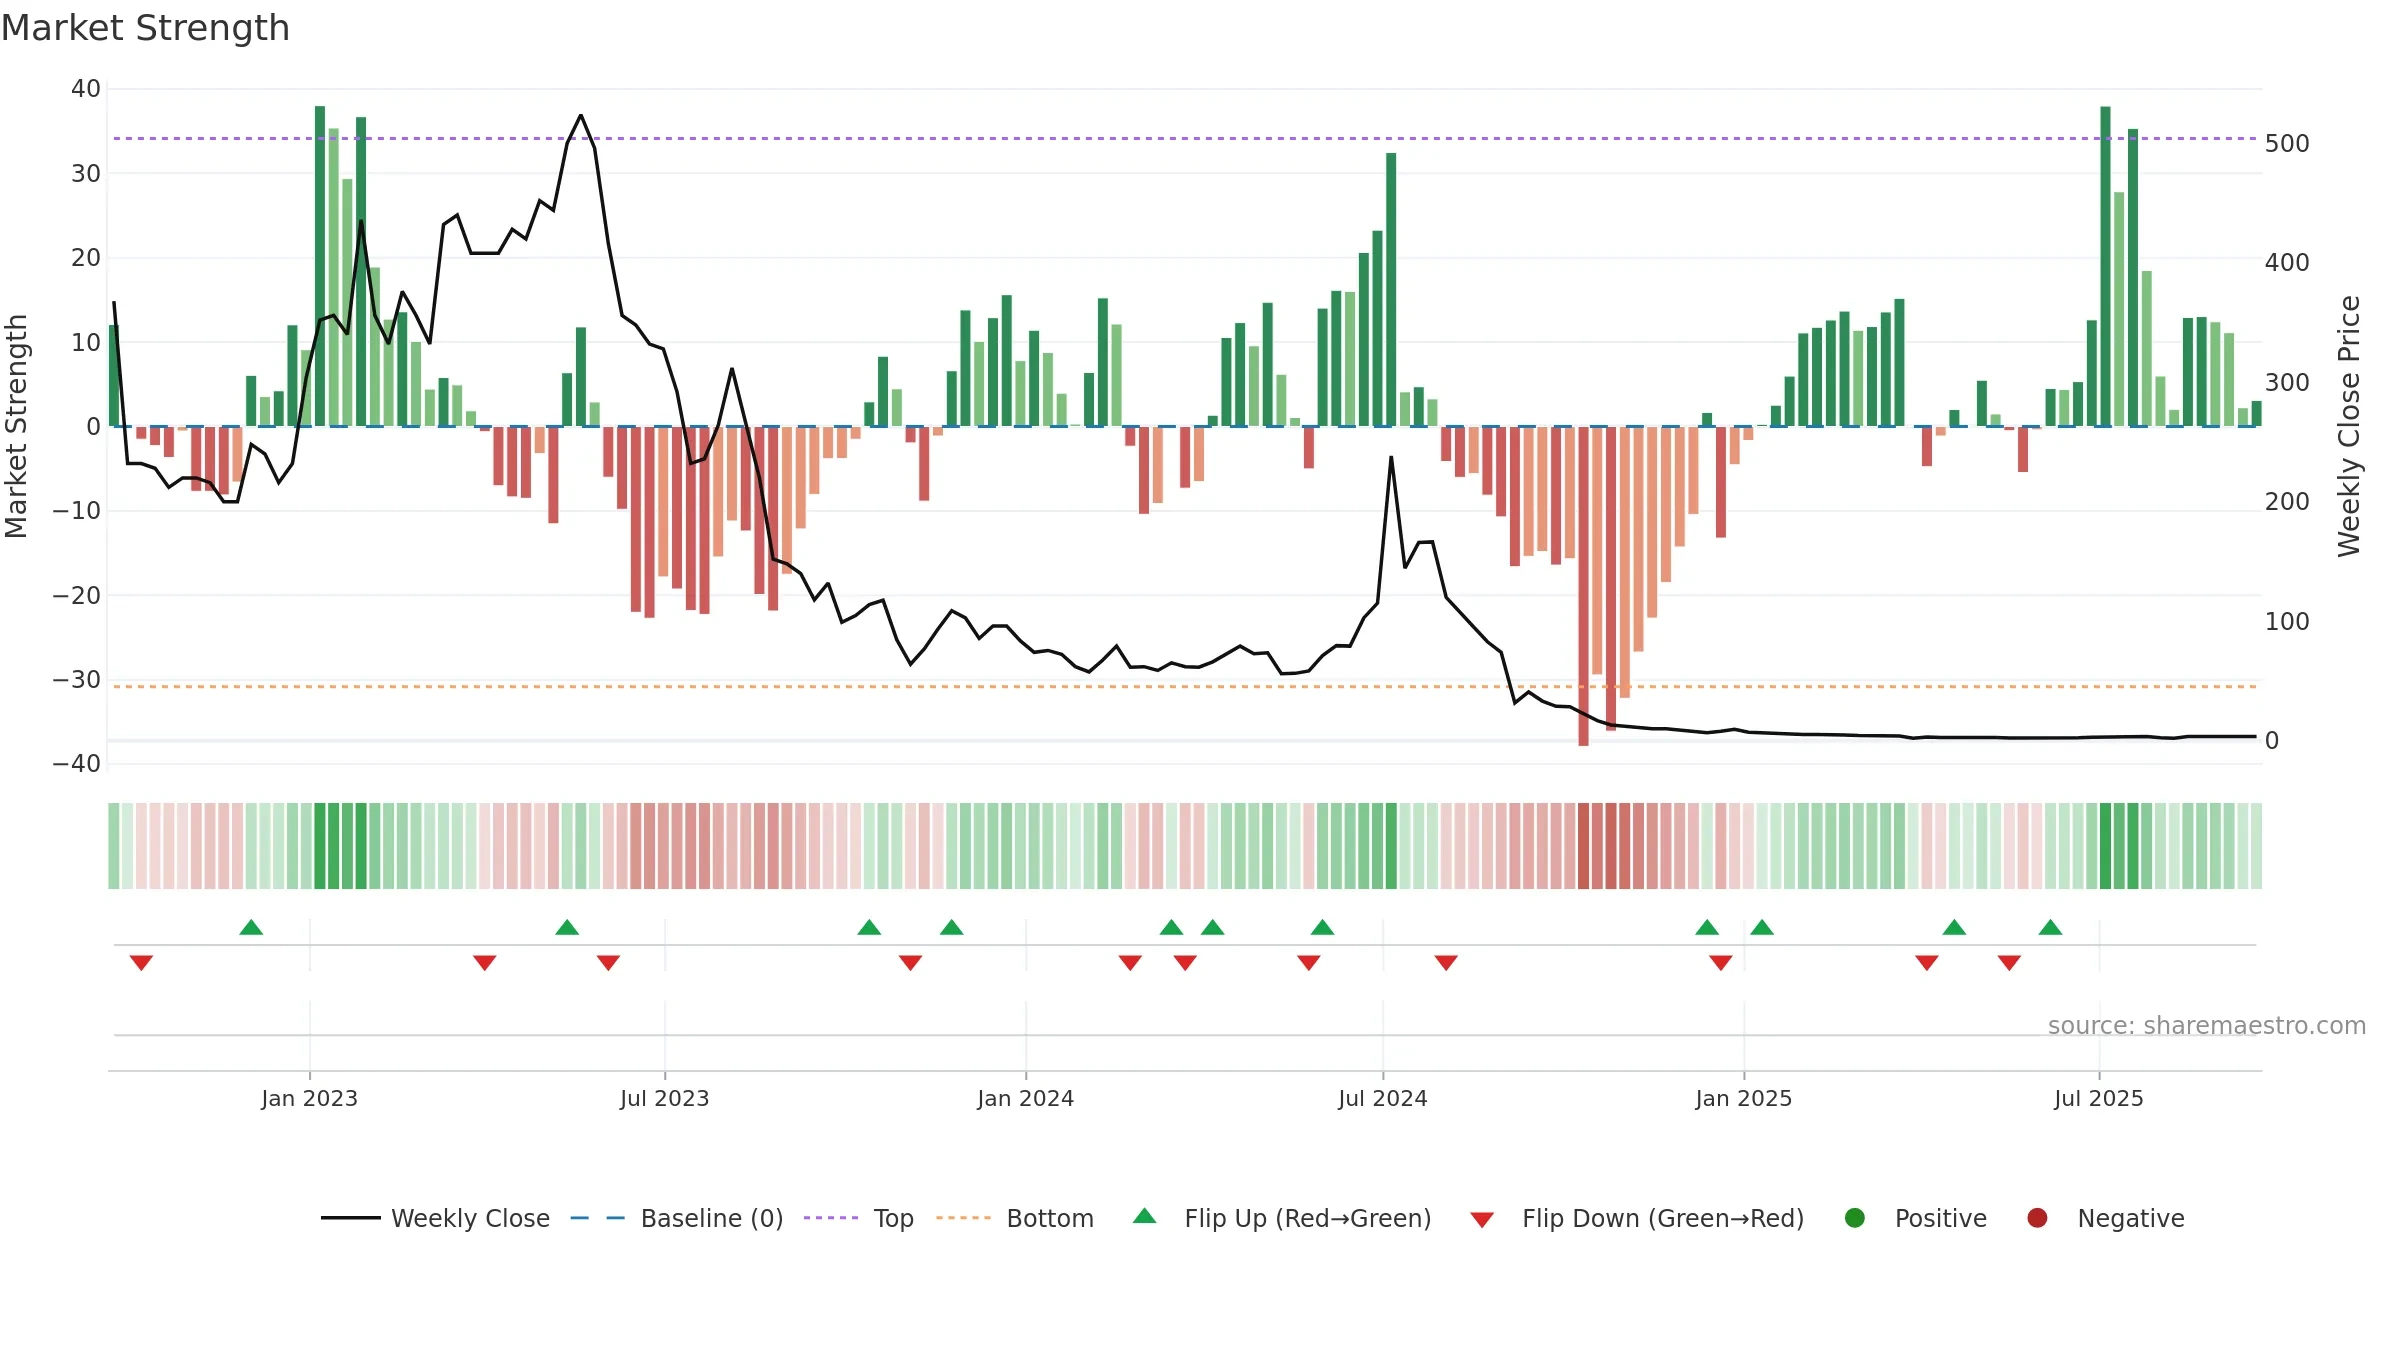Click the dark red heatmap cell after Jul 2024
Screen dimensions: 2400x1350
pos(1583,846)
